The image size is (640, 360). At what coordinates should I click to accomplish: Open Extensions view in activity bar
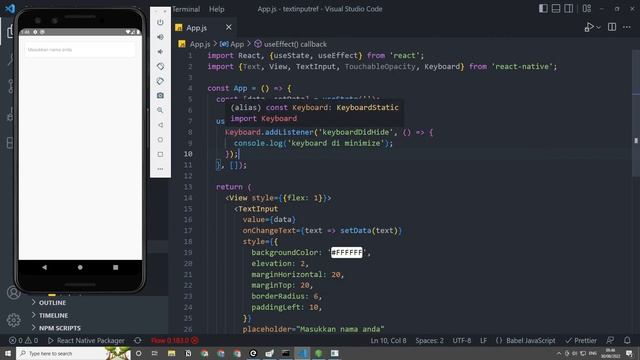pos(10,143)
